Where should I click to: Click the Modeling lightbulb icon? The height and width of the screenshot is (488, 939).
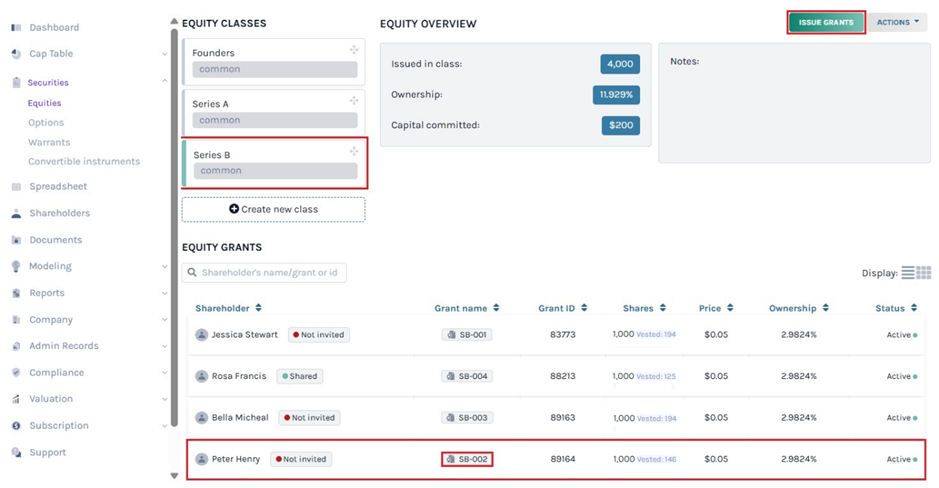click(x=16, y=267)
